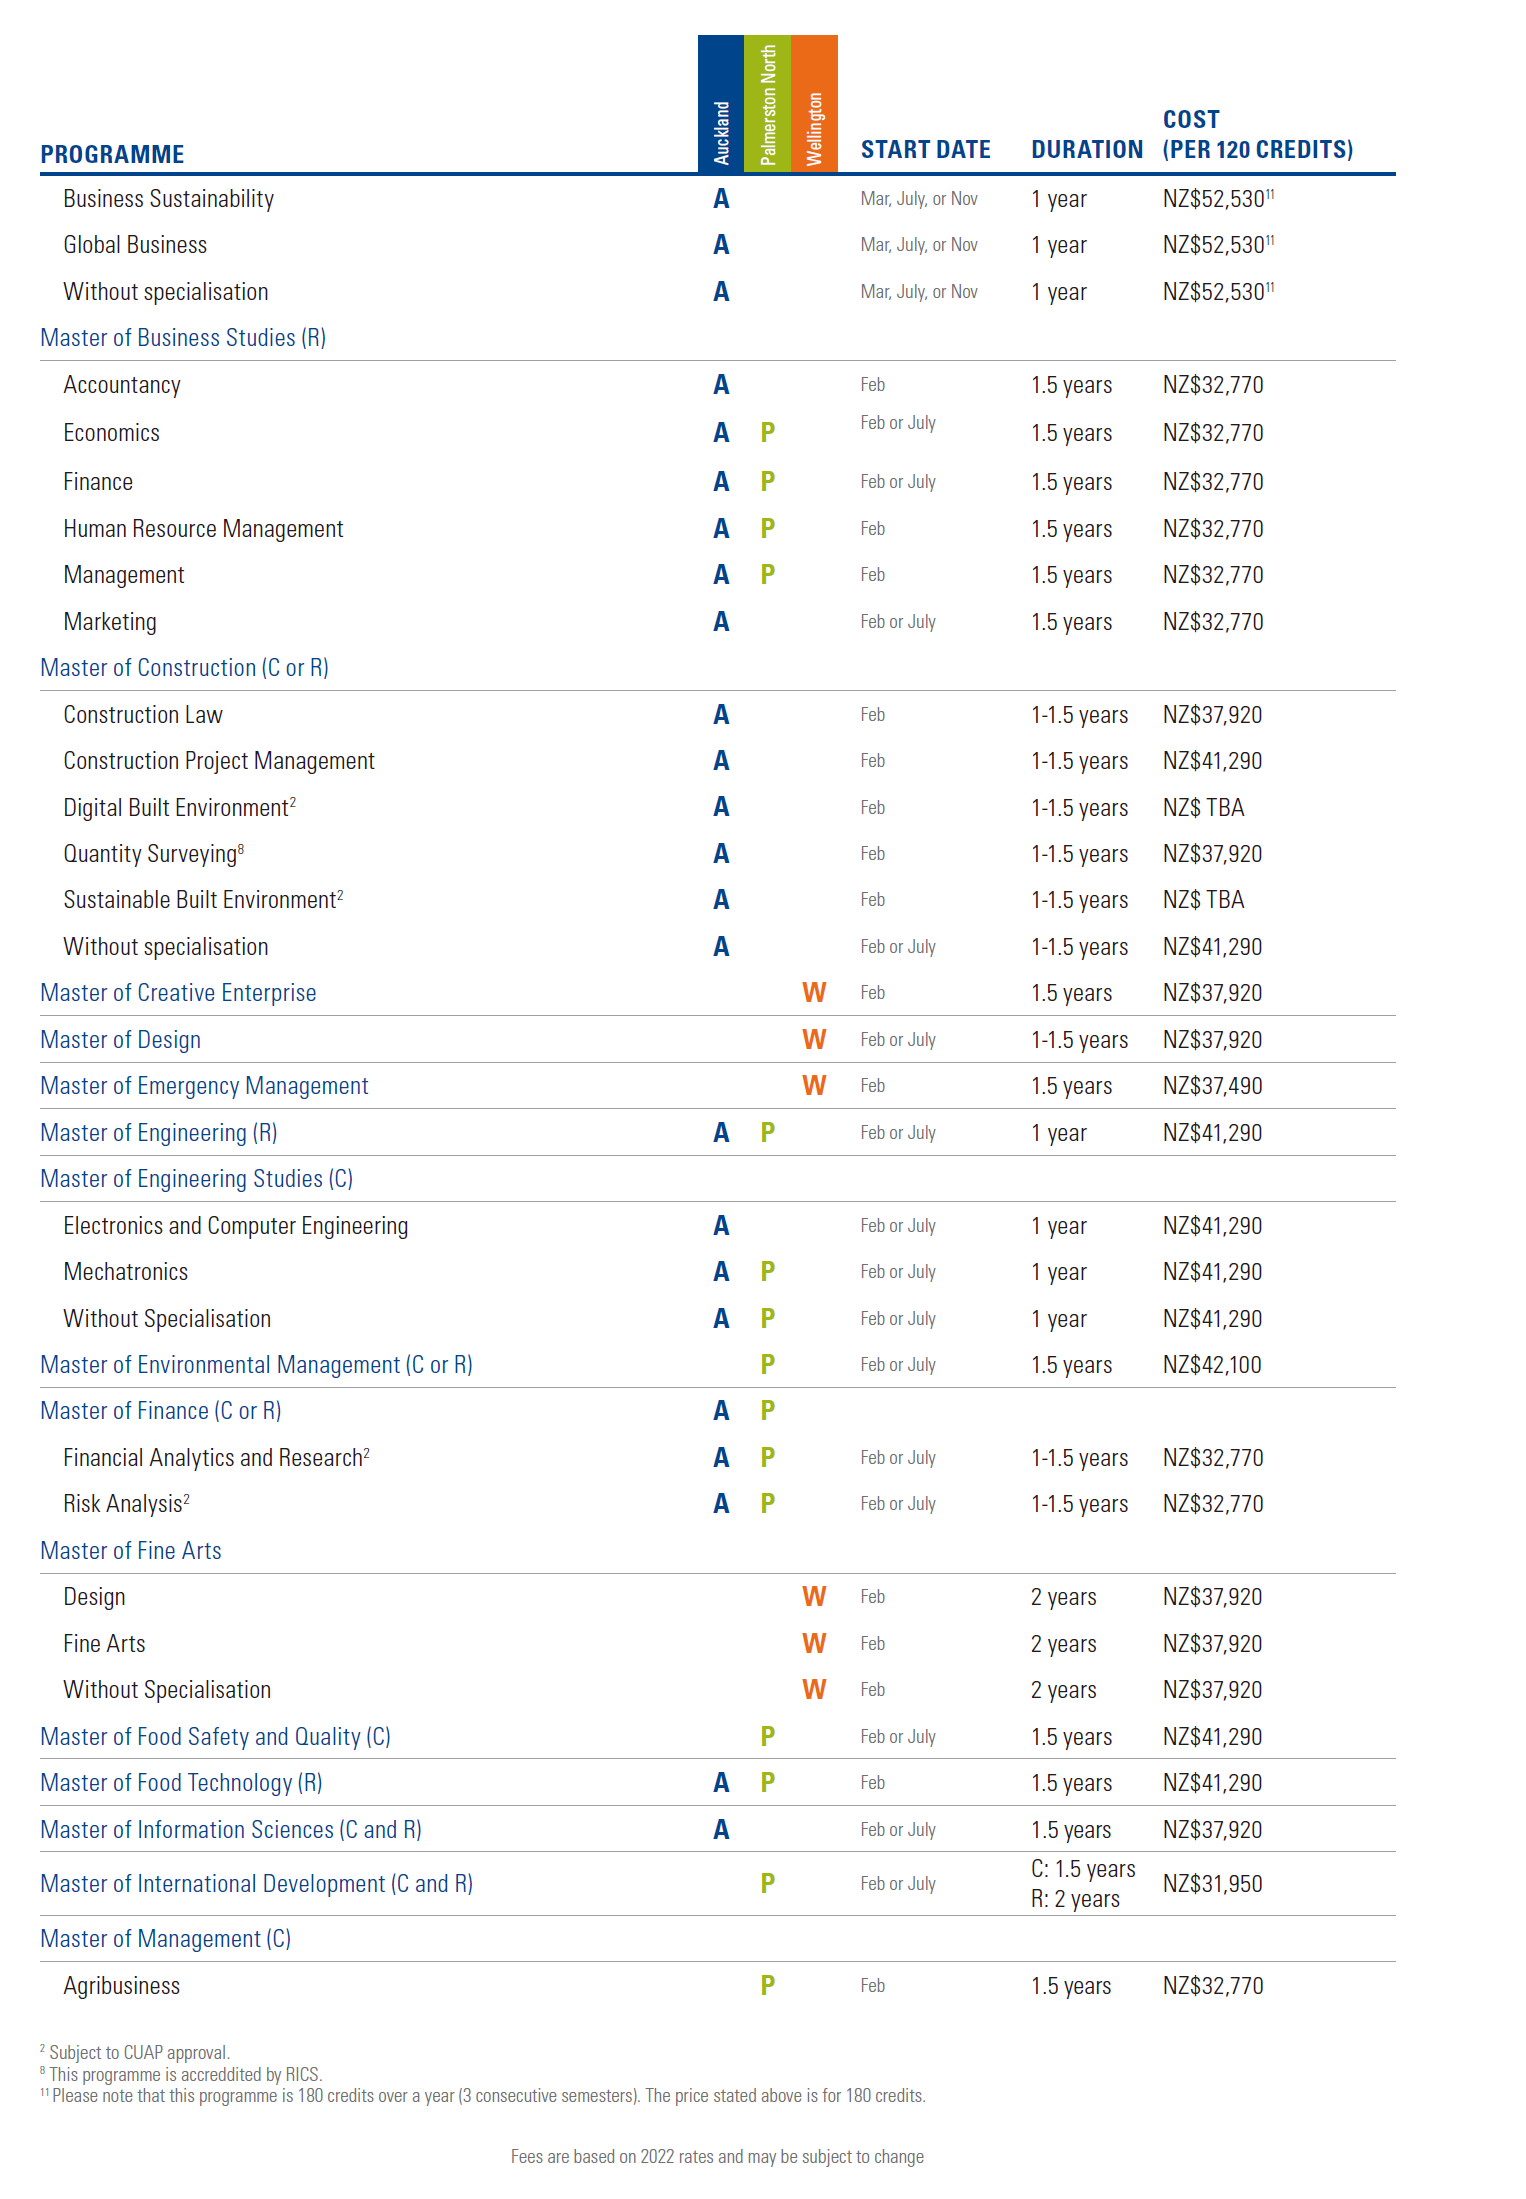Open Master of Creative Enterprise row title

[178, 993]
